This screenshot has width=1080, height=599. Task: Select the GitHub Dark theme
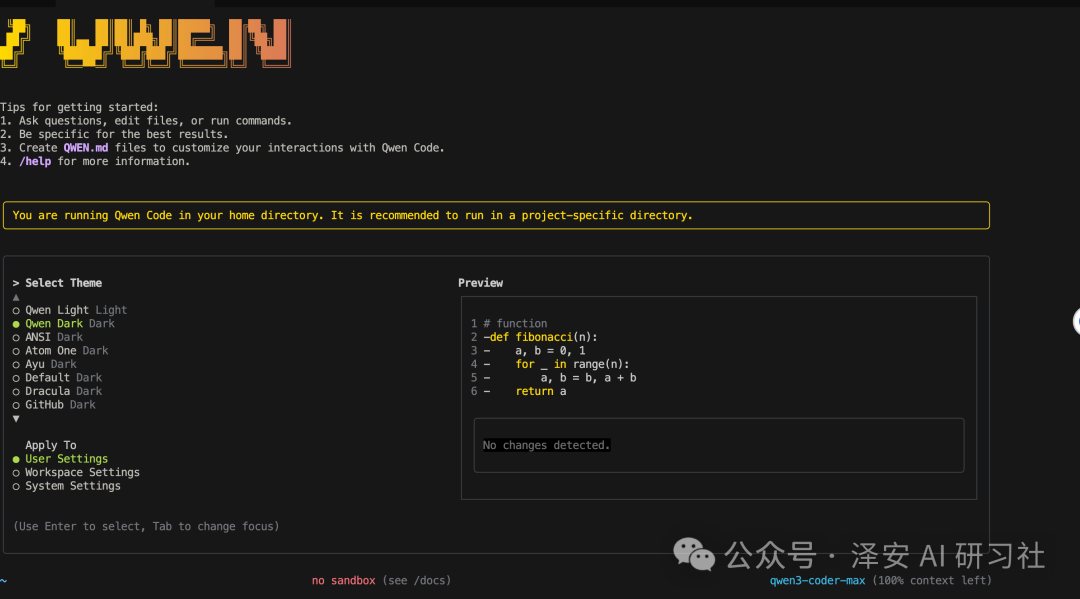point(54,405)
